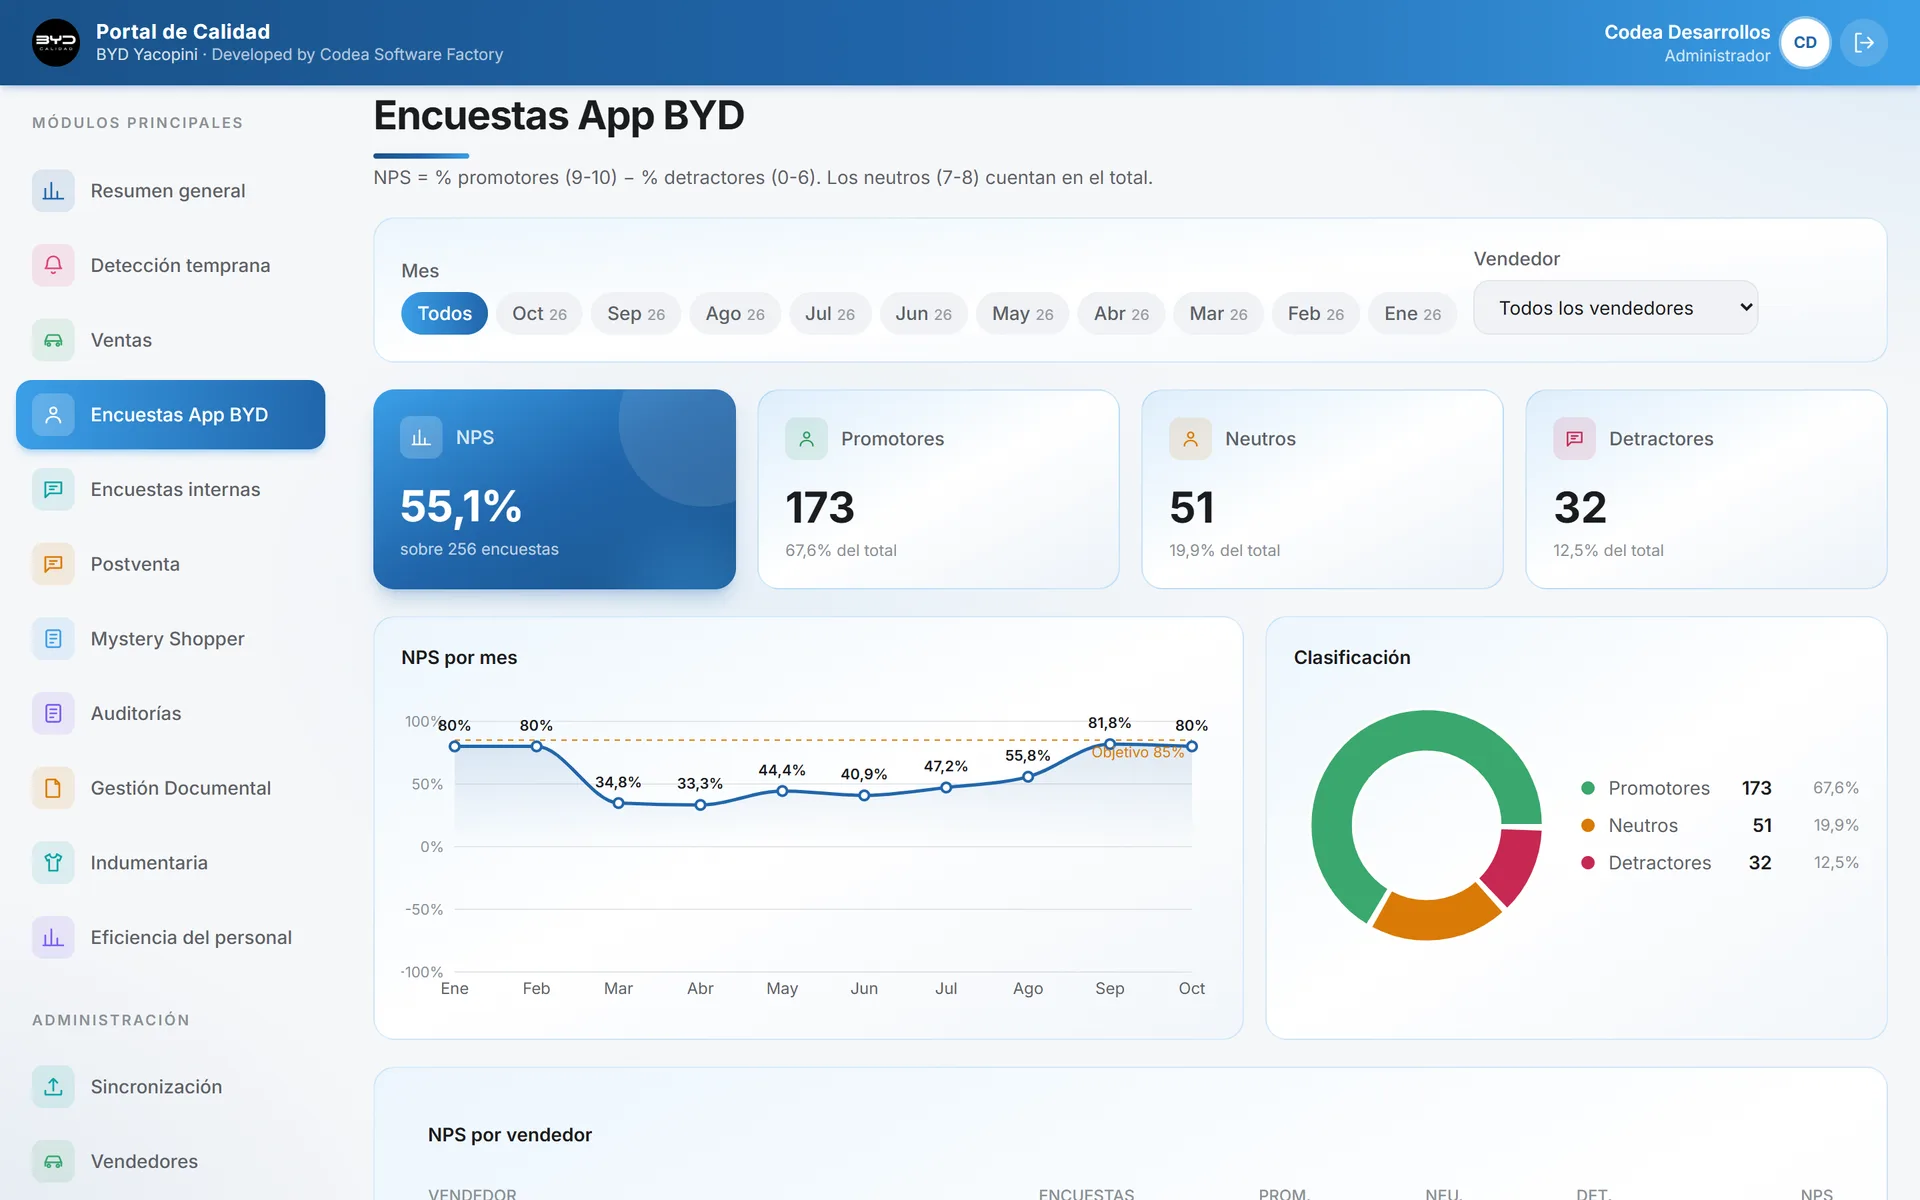Click the Encuestas internas chat icon
The height and width of the screenshot is (1200, 1920).
pos(53,489)
